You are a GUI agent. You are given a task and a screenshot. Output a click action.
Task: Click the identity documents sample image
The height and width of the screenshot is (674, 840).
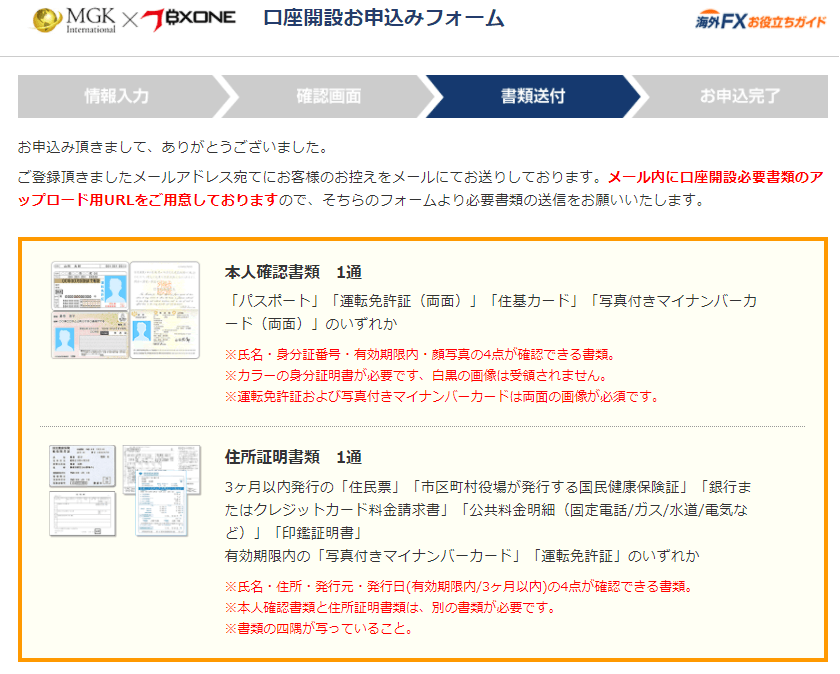pyautogui.click(x=125, y=310)
